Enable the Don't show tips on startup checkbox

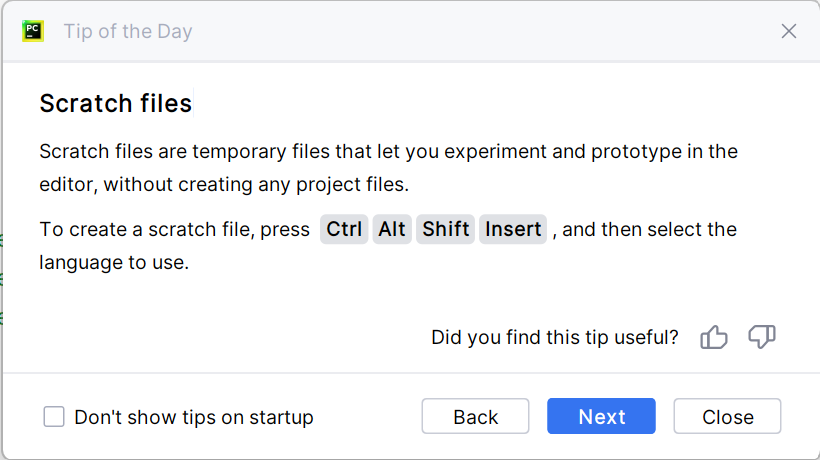[54, 417]
